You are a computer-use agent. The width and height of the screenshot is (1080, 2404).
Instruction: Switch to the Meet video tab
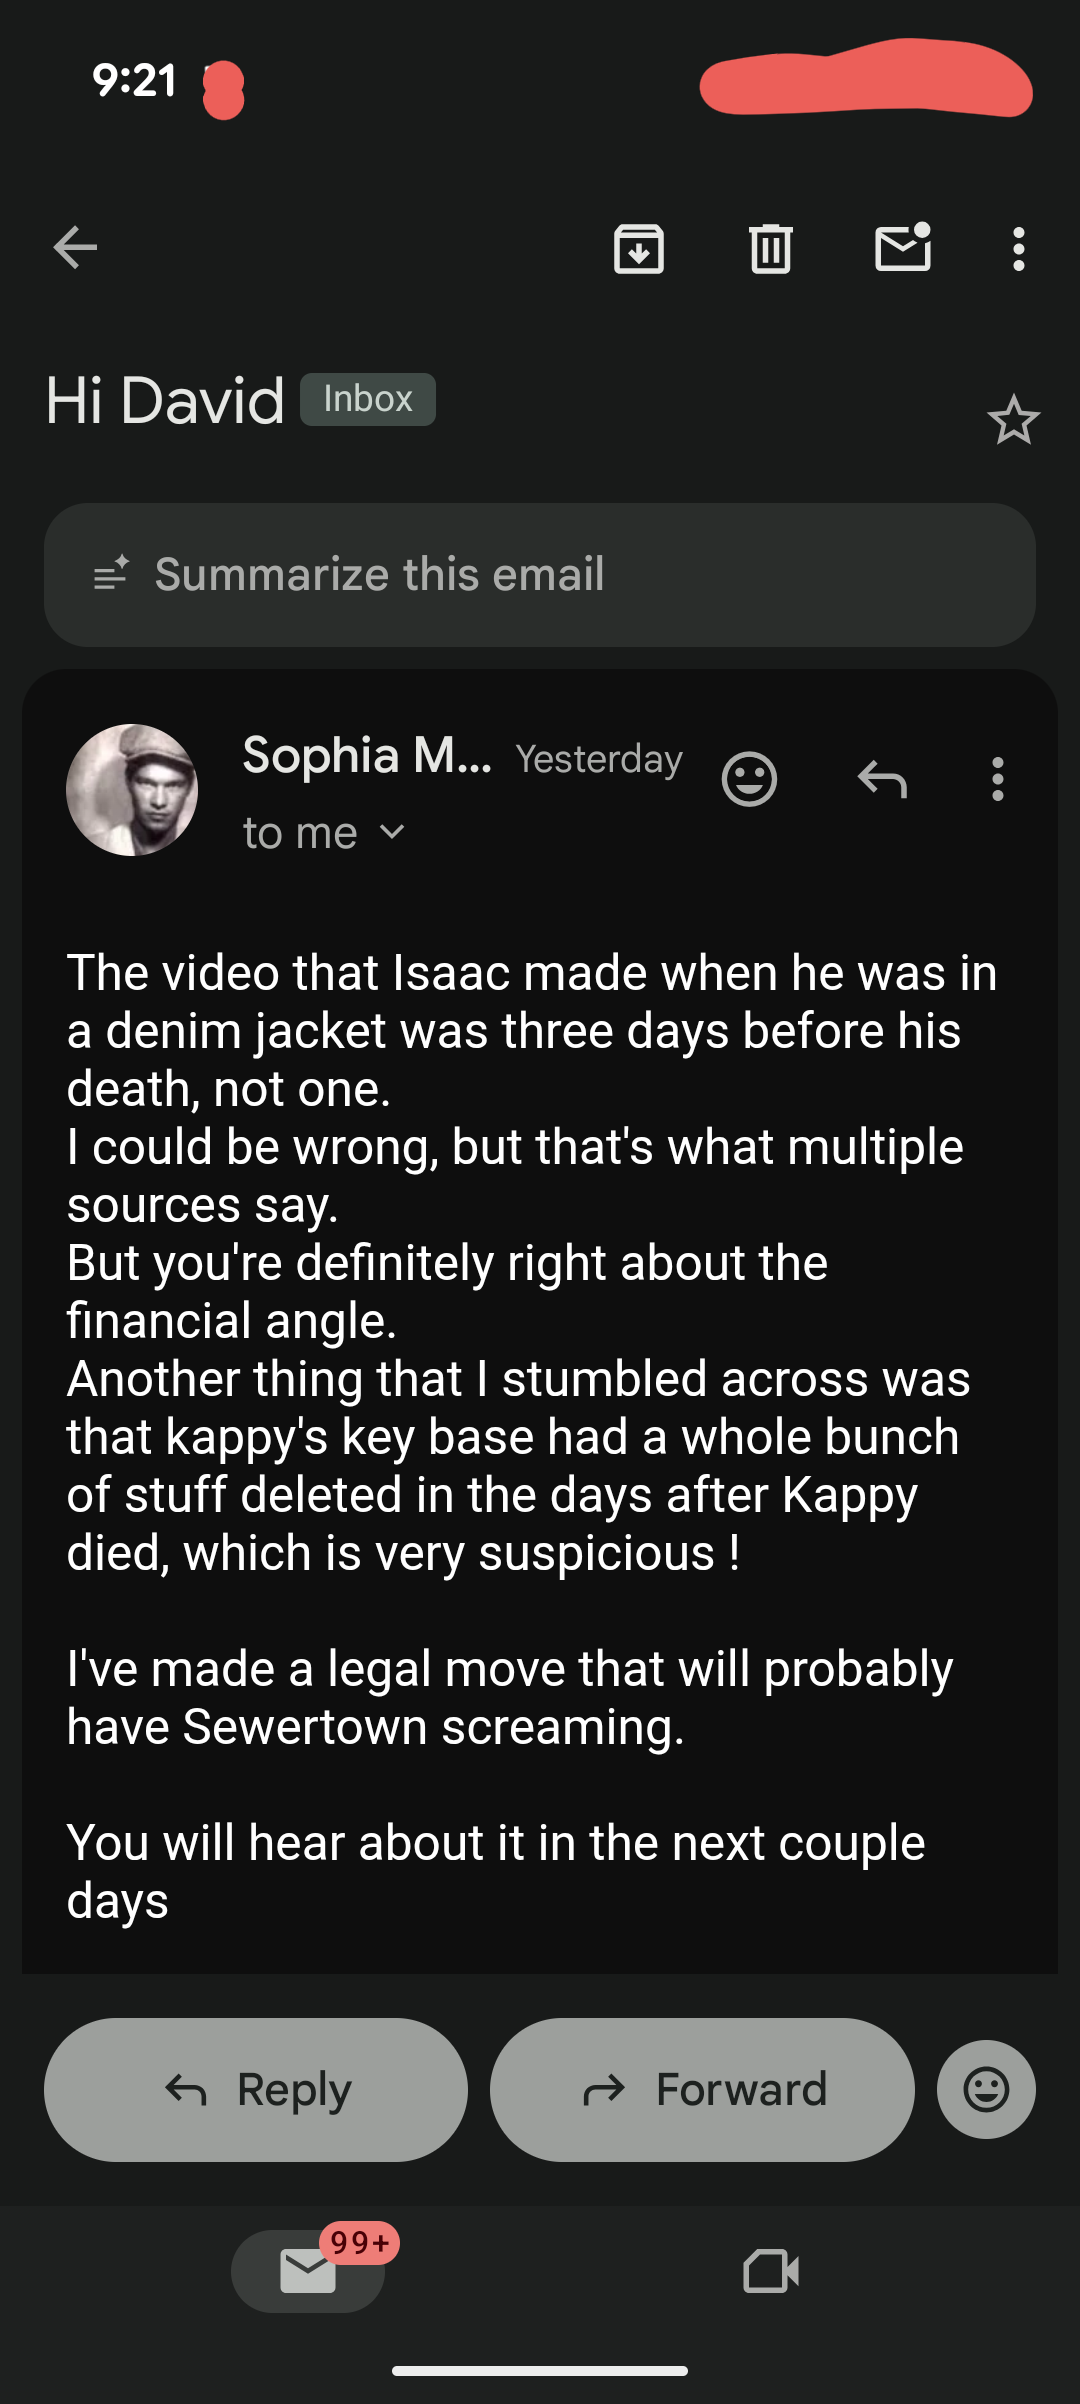click(x=771, y=2271)
